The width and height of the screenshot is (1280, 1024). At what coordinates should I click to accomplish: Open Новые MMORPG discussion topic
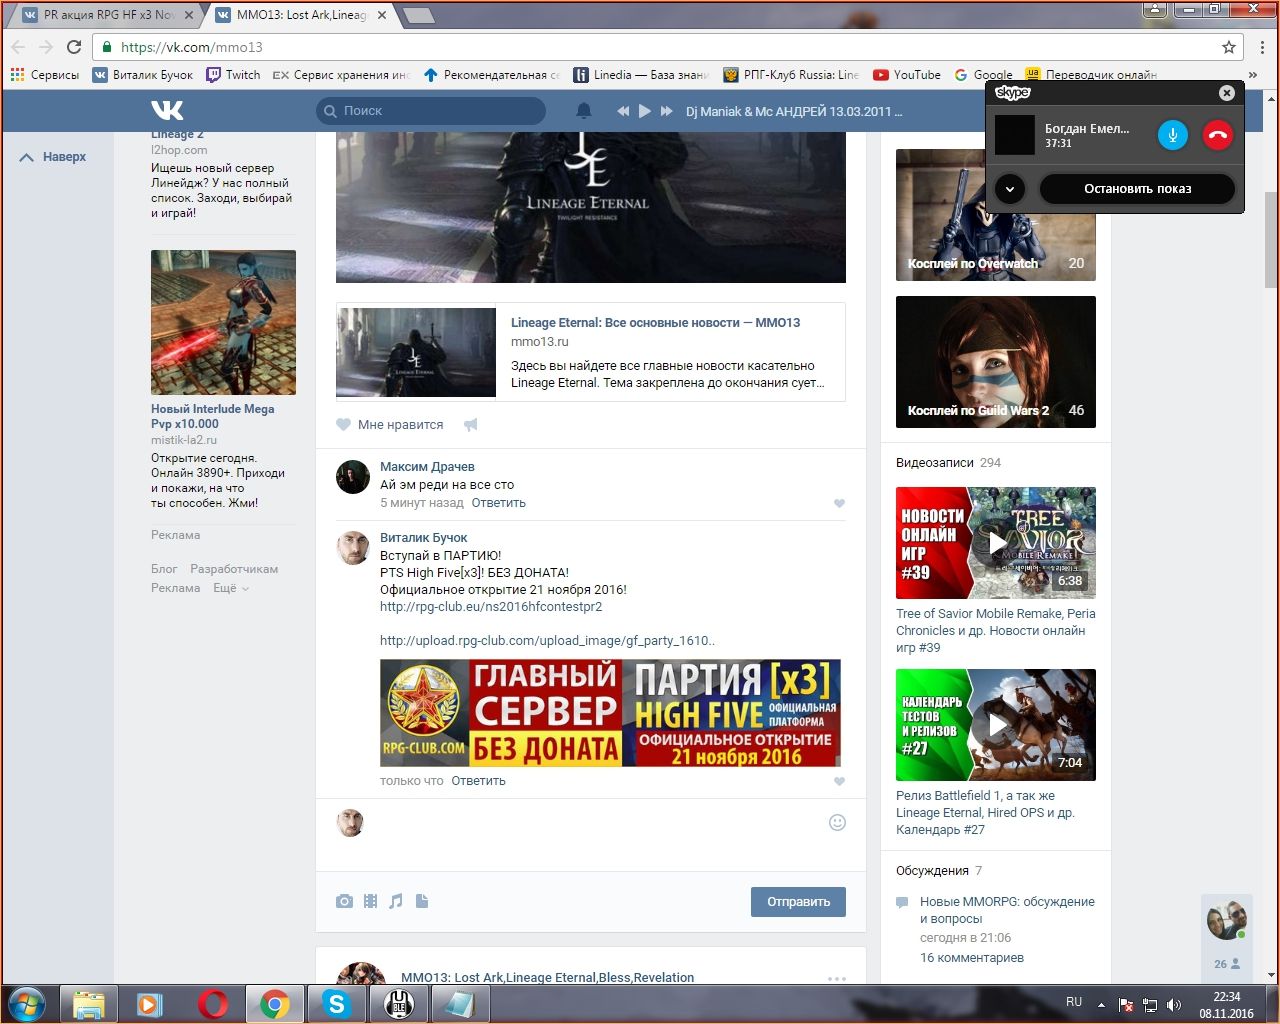click(1007, 910)
